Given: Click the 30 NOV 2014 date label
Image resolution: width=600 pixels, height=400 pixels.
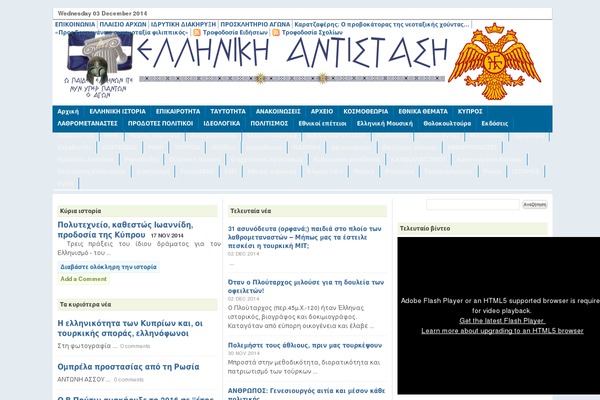Looking at the screenshot, I should point(243,353).
